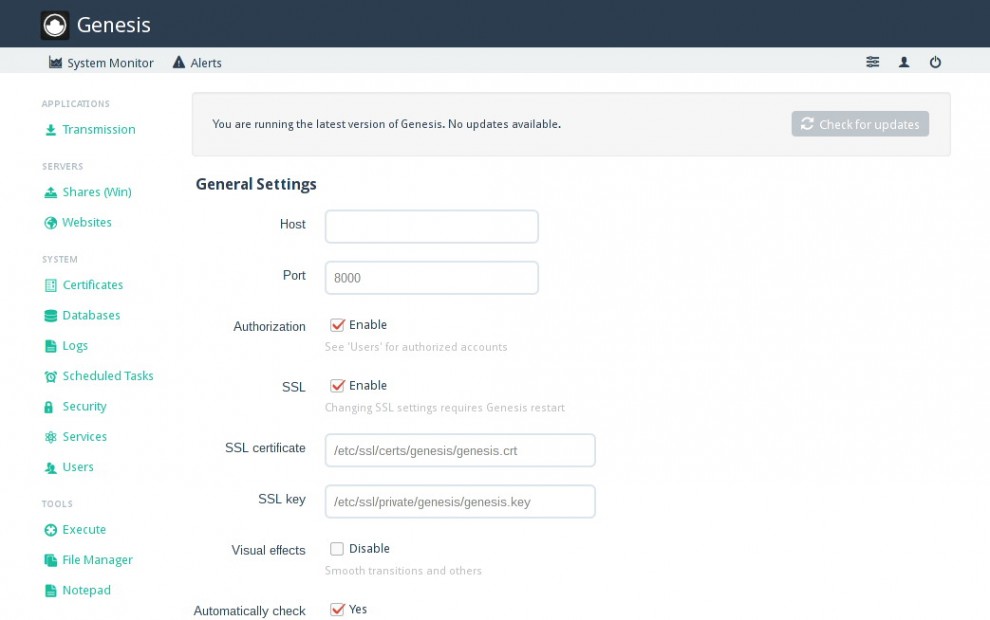Click the "Smooth transitions and others" hint
The width and height of the screenshot is (990, 620).
(x=403, y=571)
